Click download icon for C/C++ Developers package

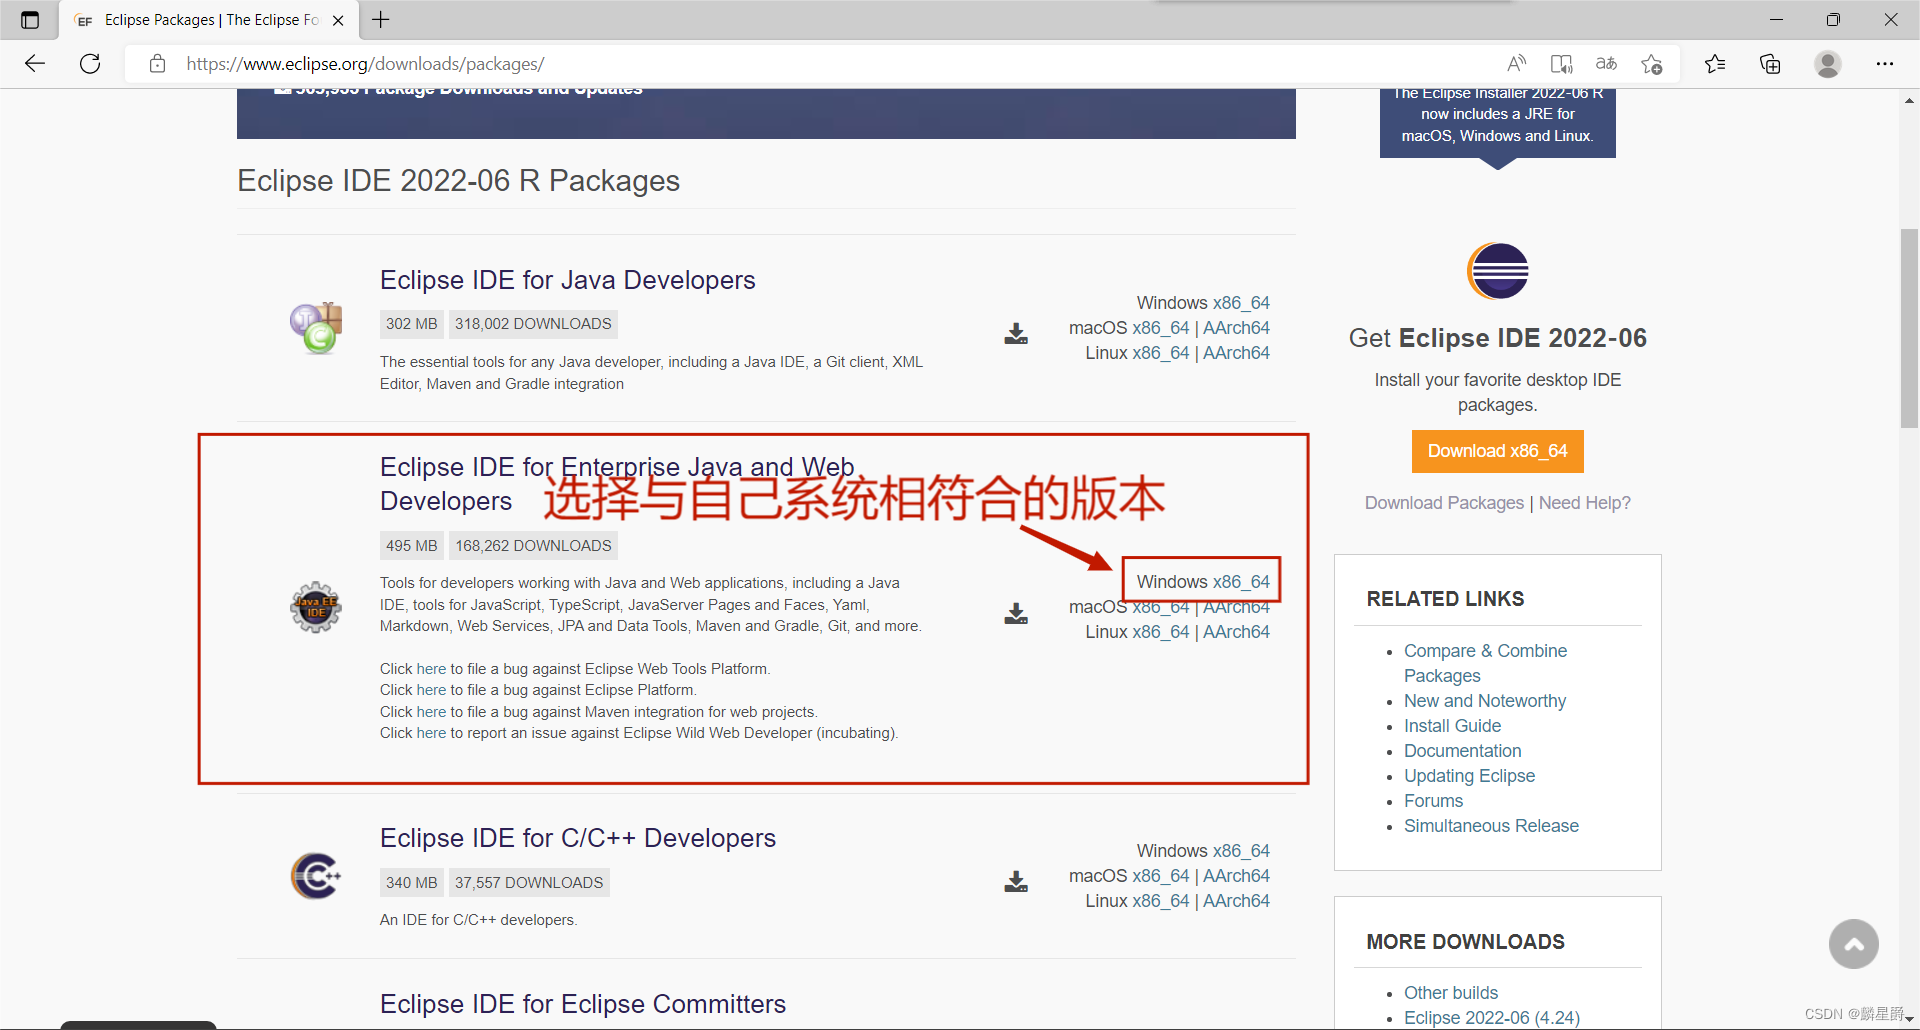point(1016,882)
